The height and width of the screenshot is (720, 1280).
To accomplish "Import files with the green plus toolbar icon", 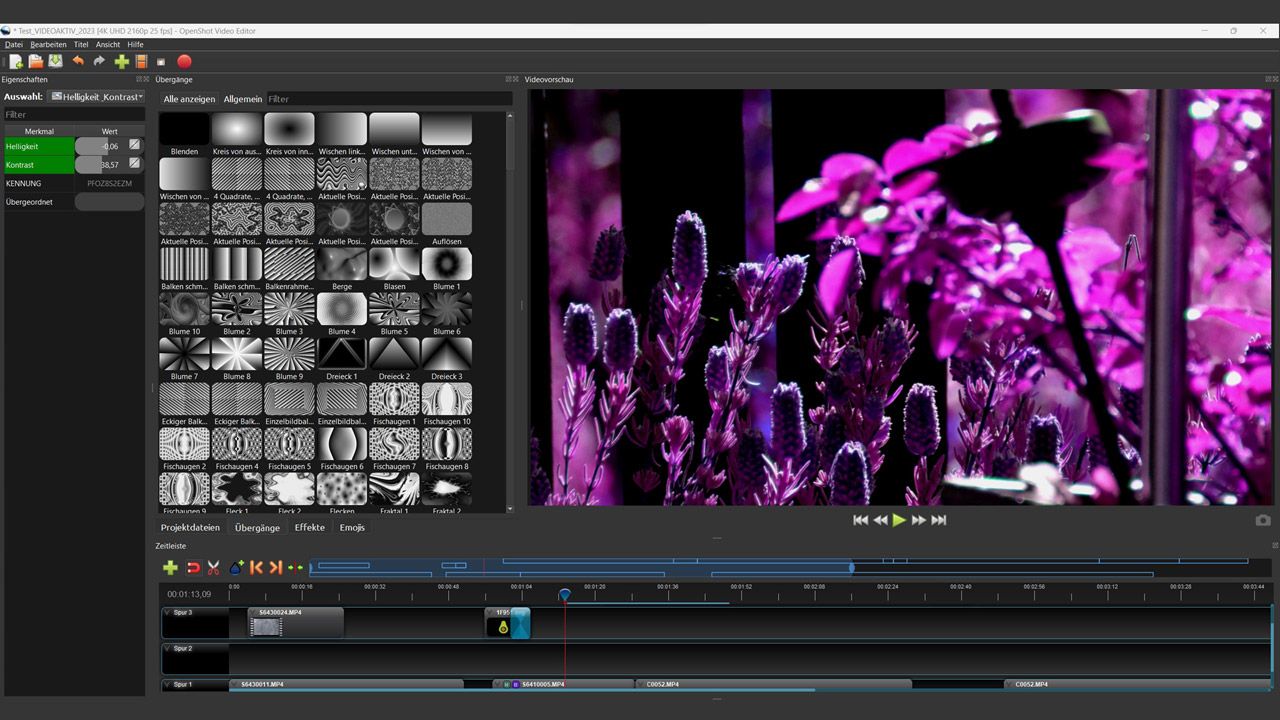I will tap(121, 61).
